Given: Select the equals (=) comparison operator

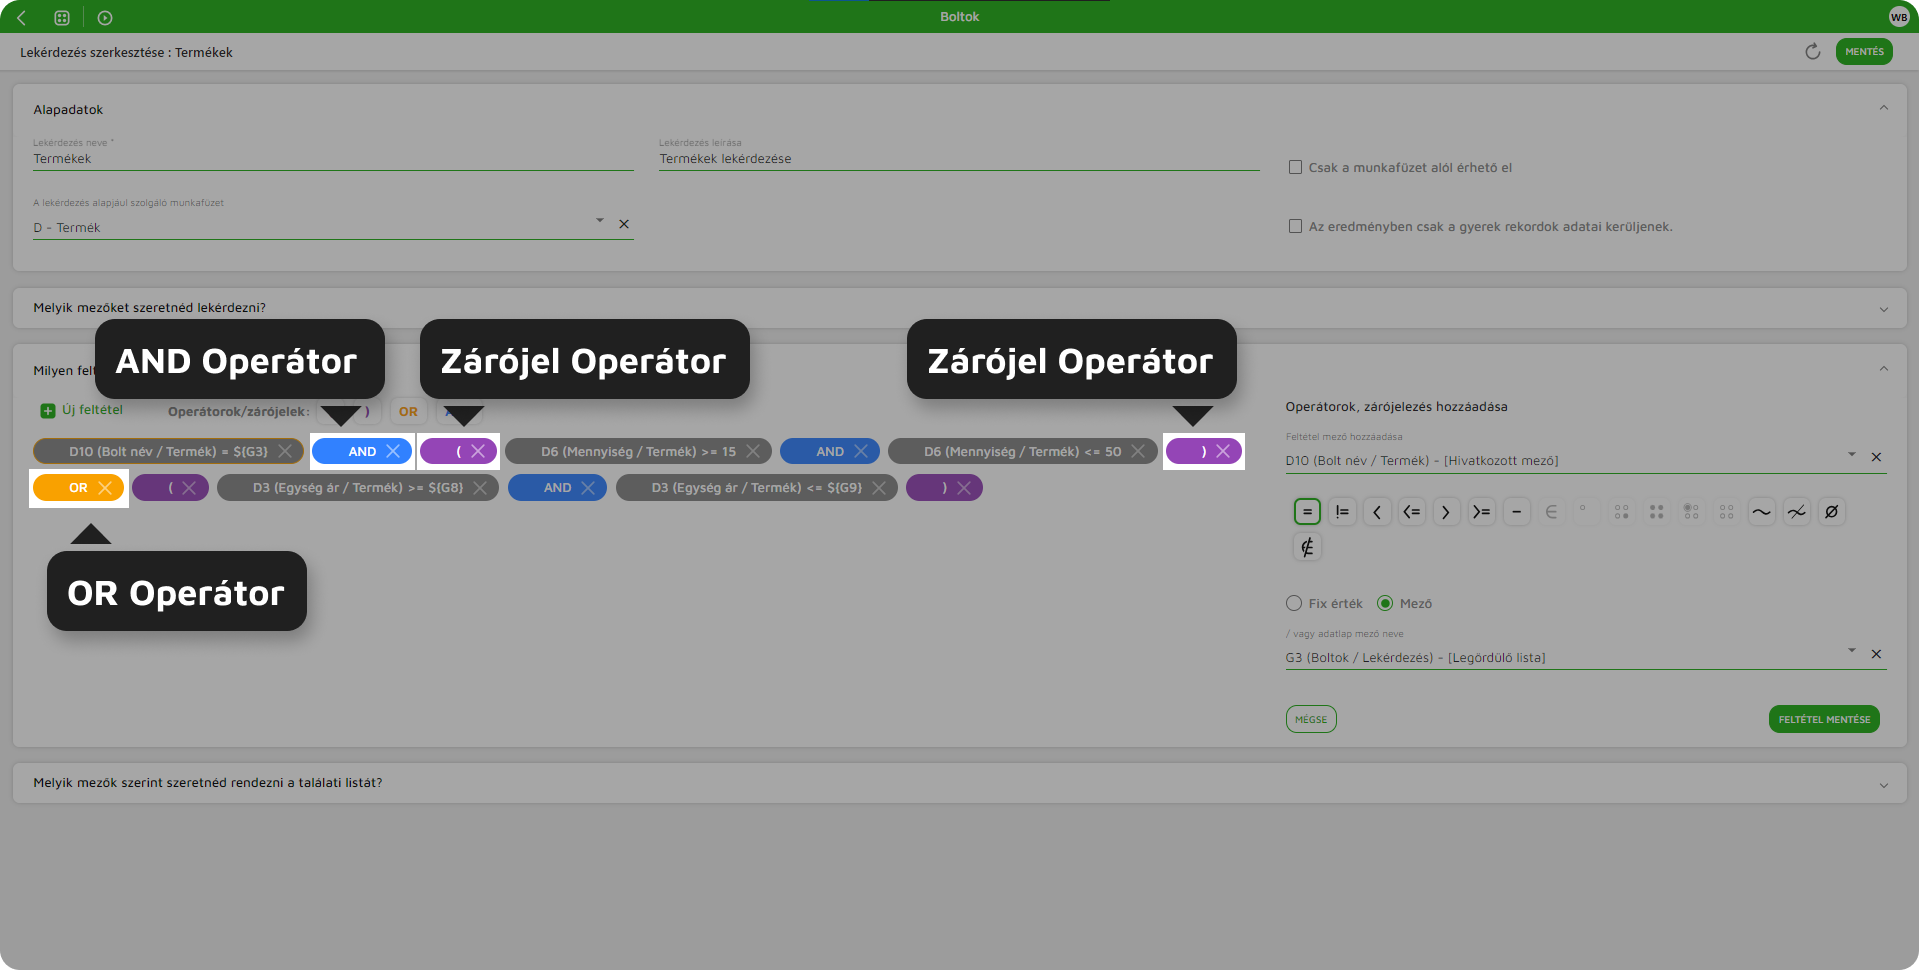Looking at the screenshot, I should 1307,512.
